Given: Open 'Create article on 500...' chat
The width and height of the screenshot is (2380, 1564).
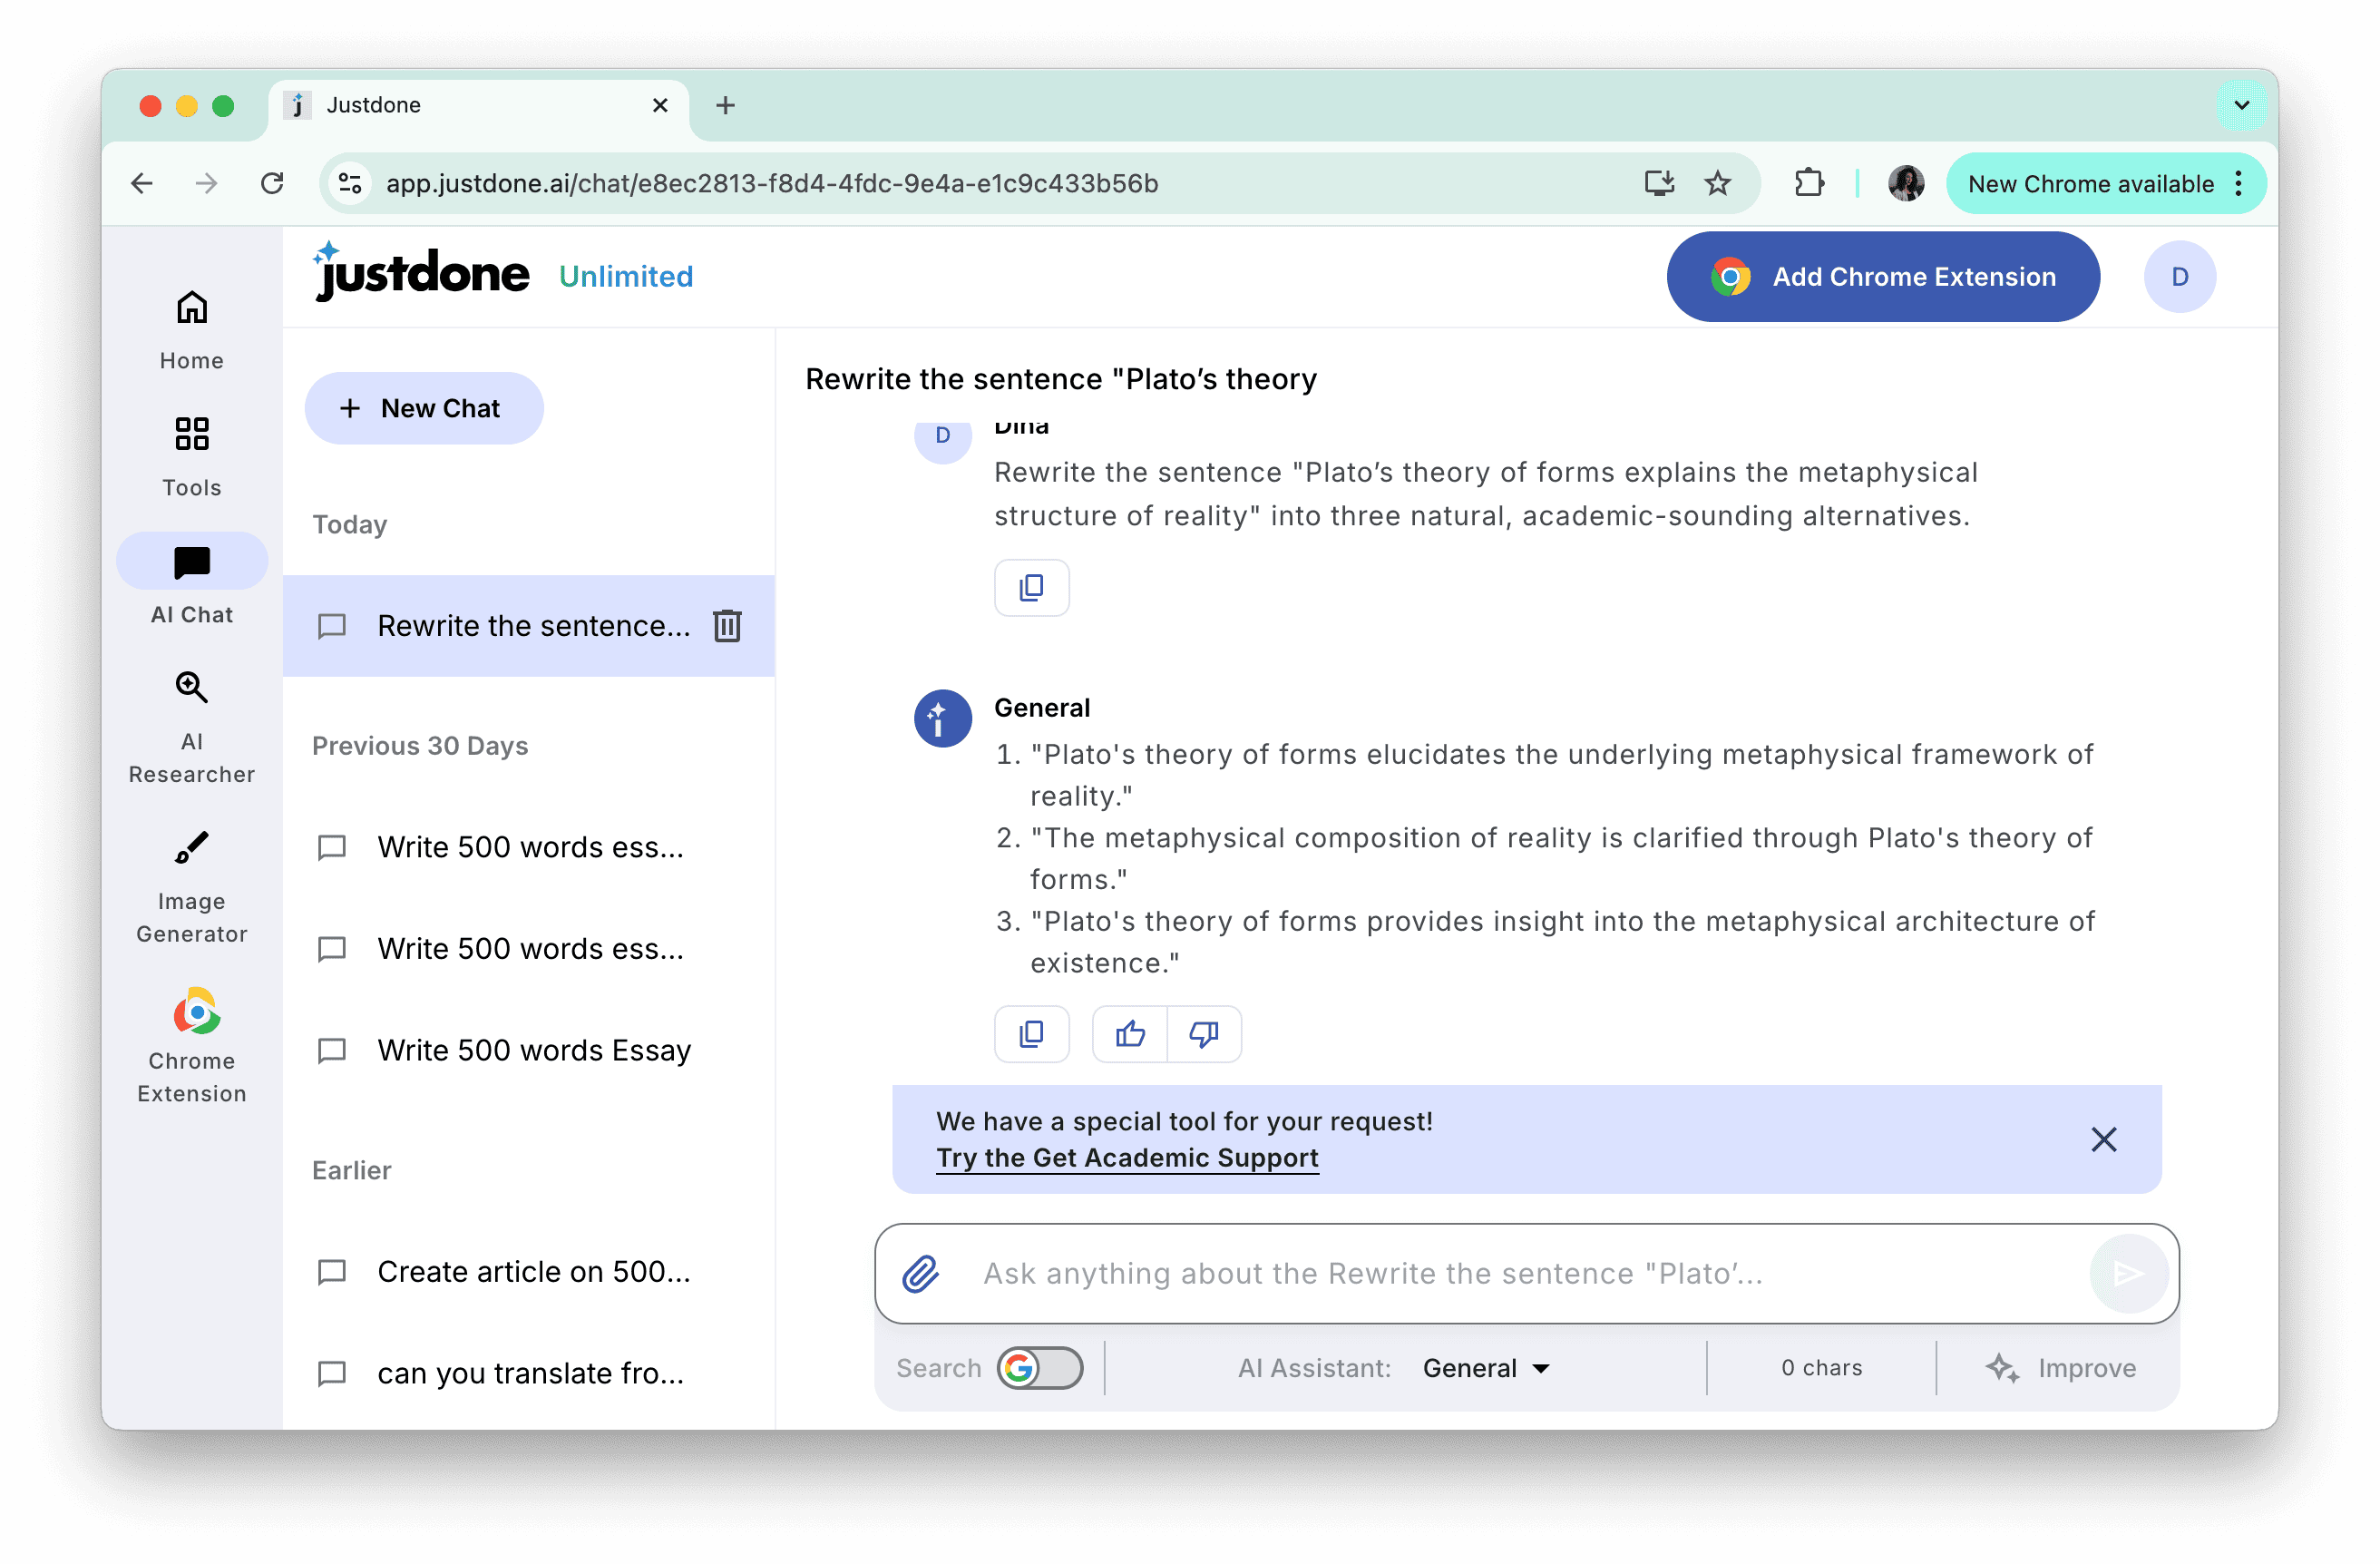Looking at the screenshot, I should coord(529,1272).
